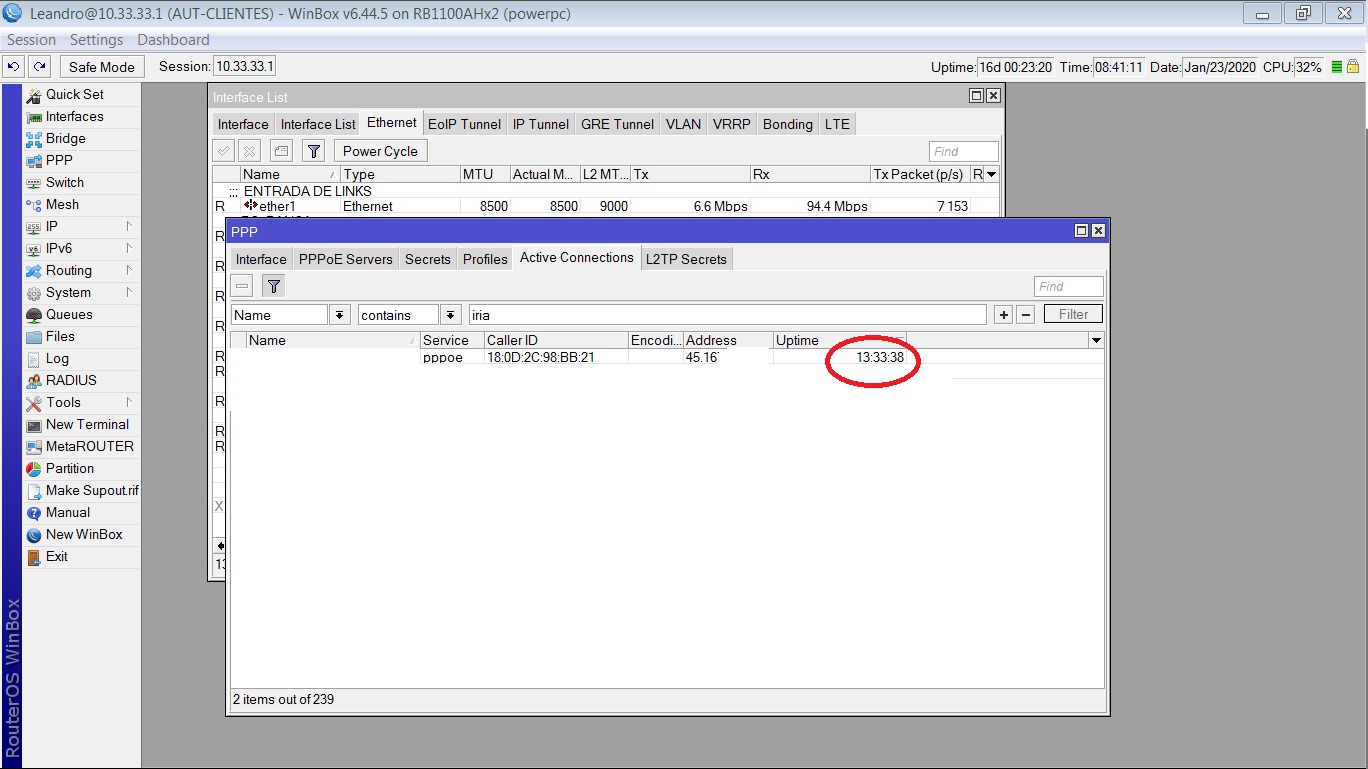Click the Power Cycle button
Screen dimensions: 1368x769
[x=380, y=151]
